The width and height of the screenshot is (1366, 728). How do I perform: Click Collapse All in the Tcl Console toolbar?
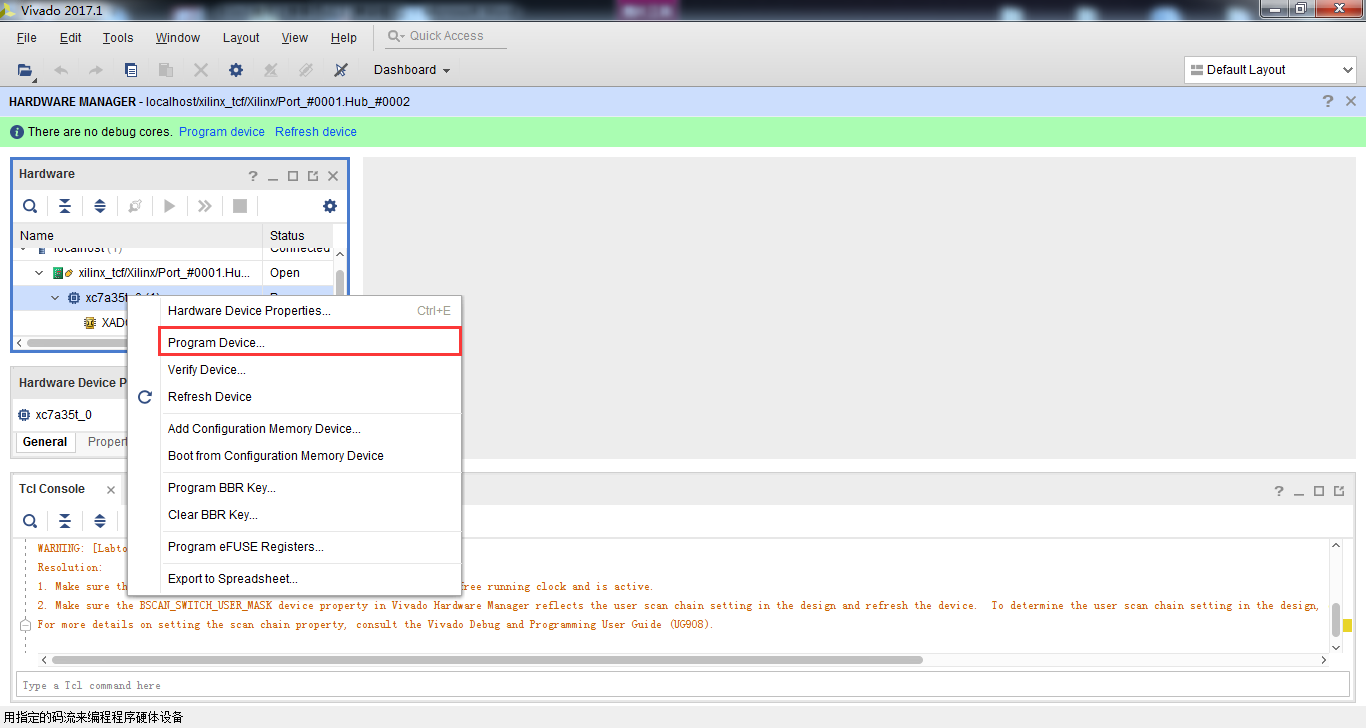[65, 521]
